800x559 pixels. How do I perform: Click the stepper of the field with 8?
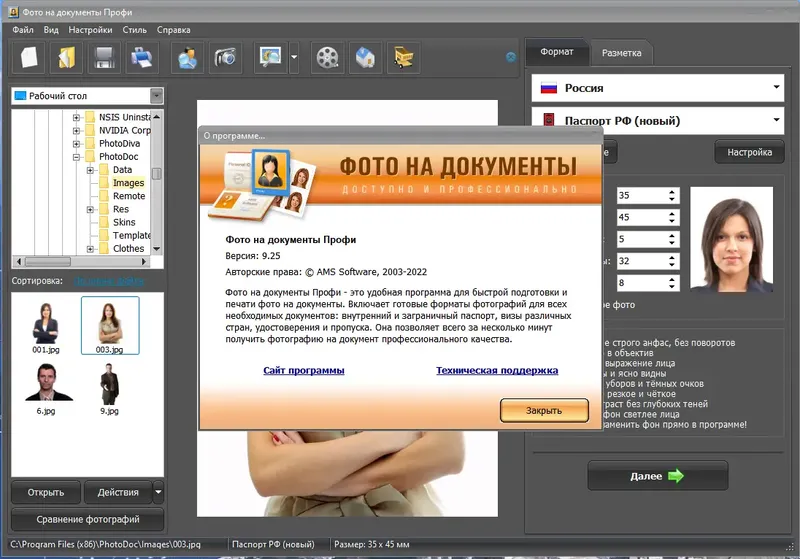pos(672,283)
